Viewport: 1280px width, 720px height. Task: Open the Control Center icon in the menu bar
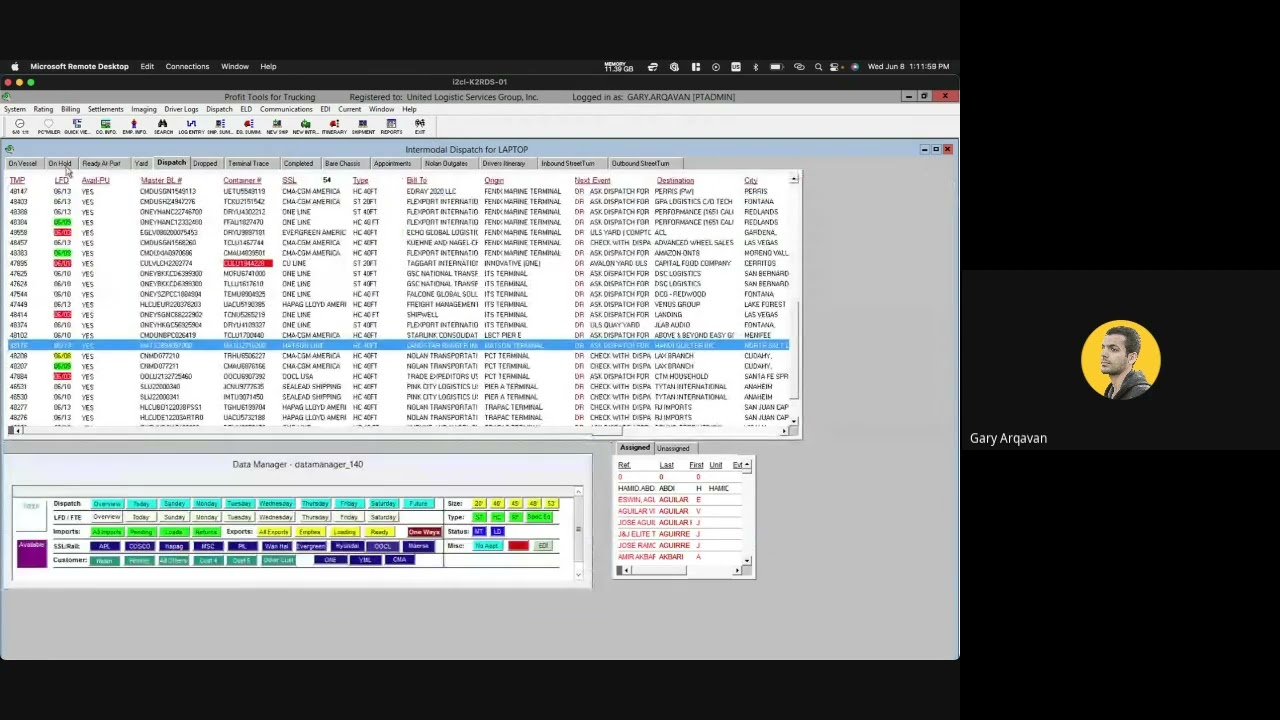836,66
